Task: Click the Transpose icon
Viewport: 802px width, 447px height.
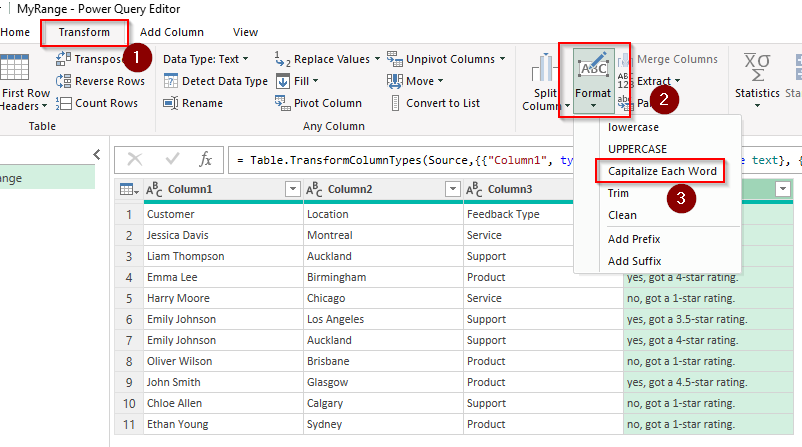Action: (63, 59)
